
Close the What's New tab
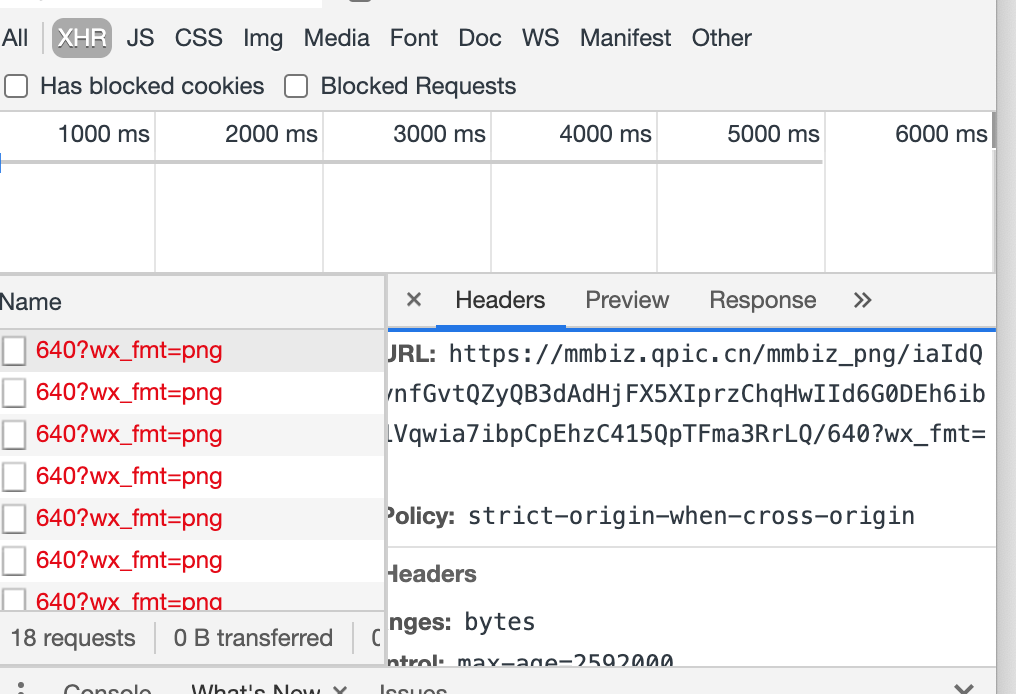tap(340, 689)
